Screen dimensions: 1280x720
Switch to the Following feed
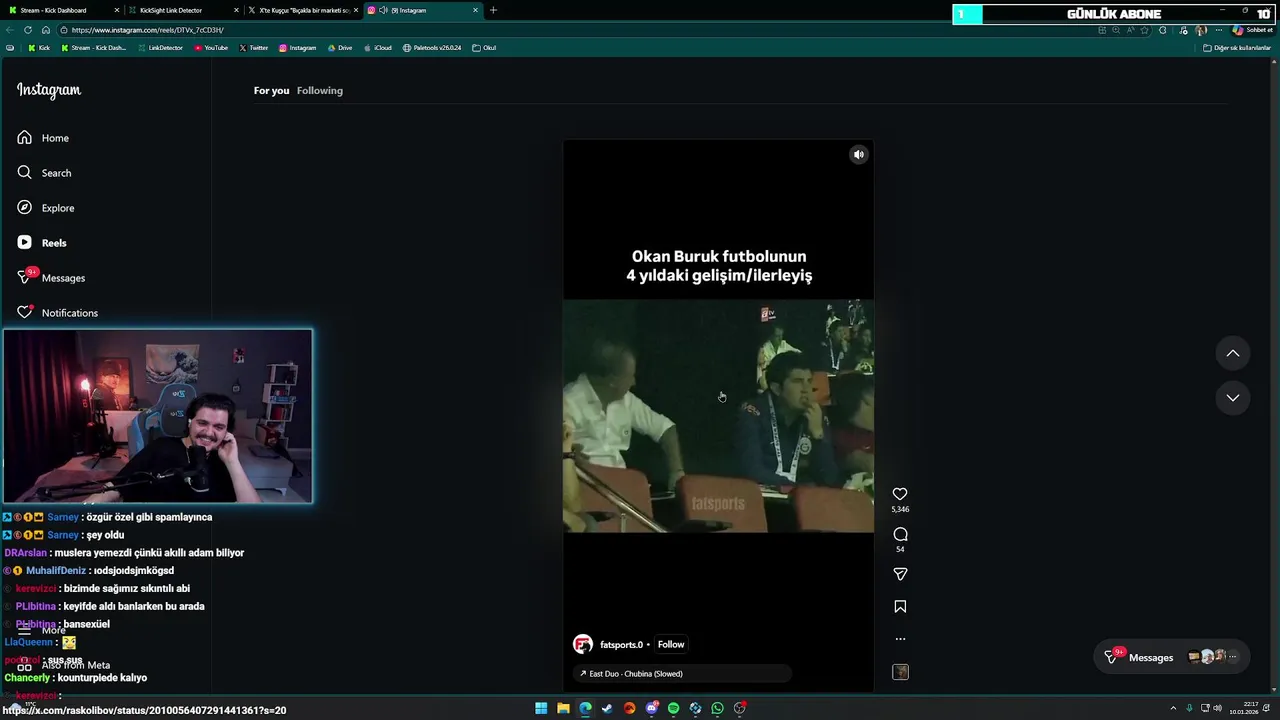pos(320,91)
